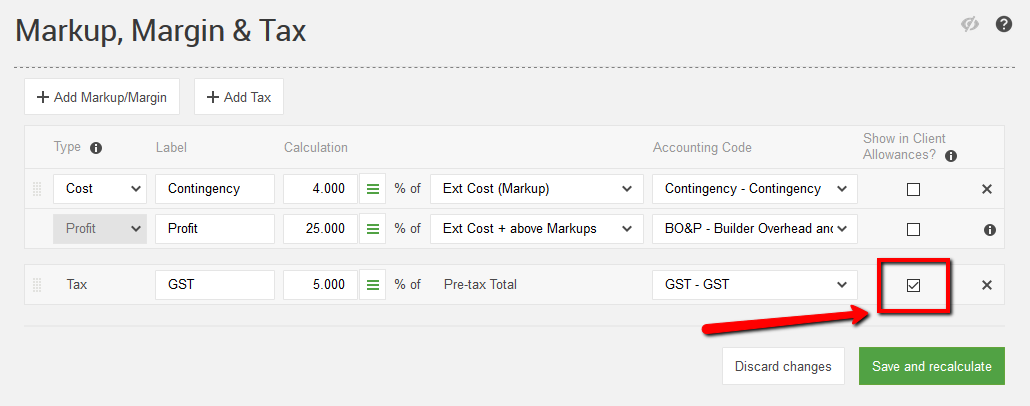The height and width of the screenshot is (406, 1030).
Task: Click the Show in Client Allowances info icon
Action: click(x=951, y=156)
